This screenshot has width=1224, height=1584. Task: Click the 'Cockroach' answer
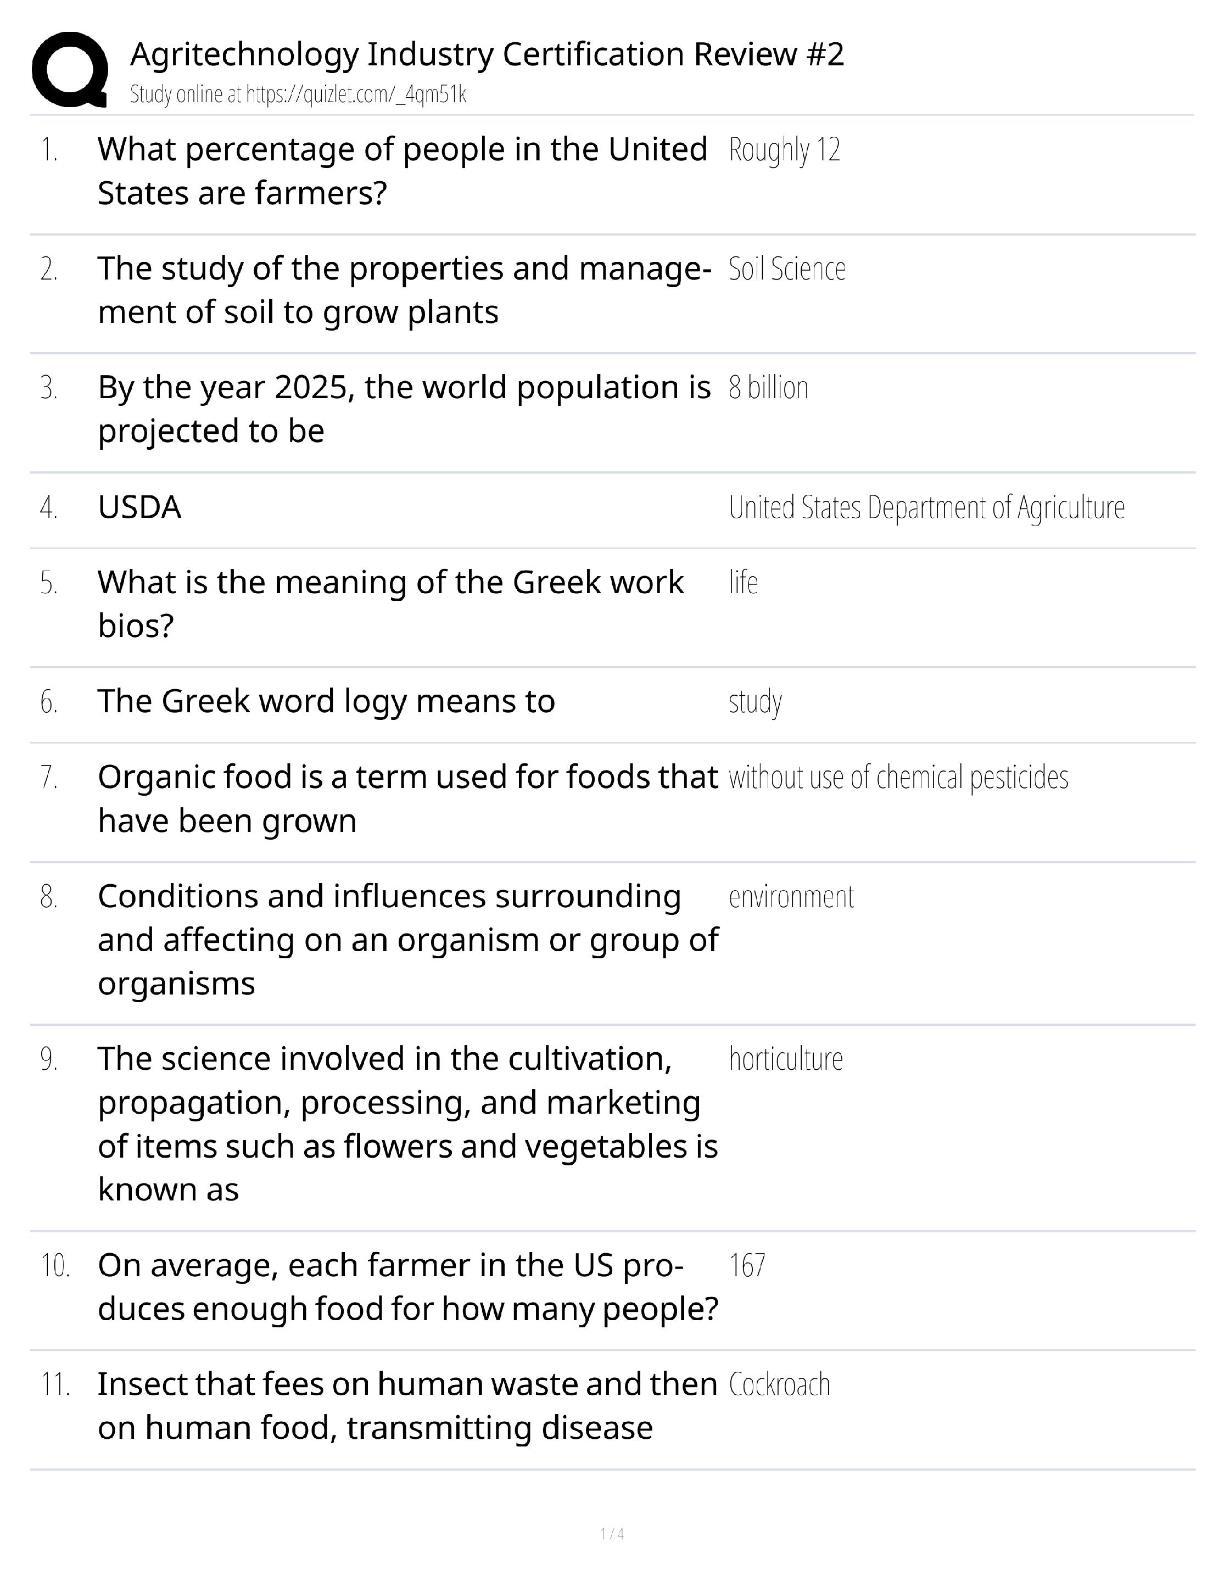coord(779,1385)
